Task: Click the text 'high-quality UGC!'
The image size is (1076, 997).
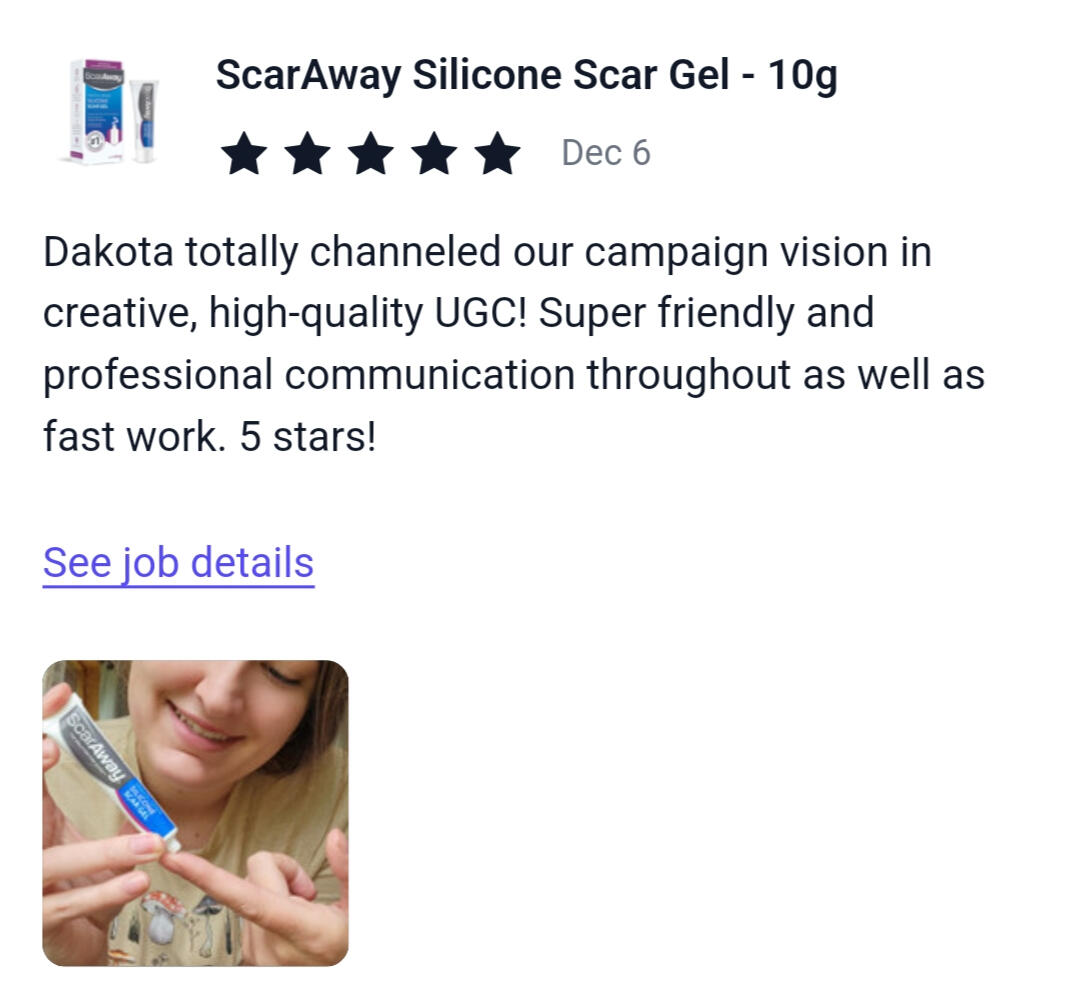Action: coord(367,314)
